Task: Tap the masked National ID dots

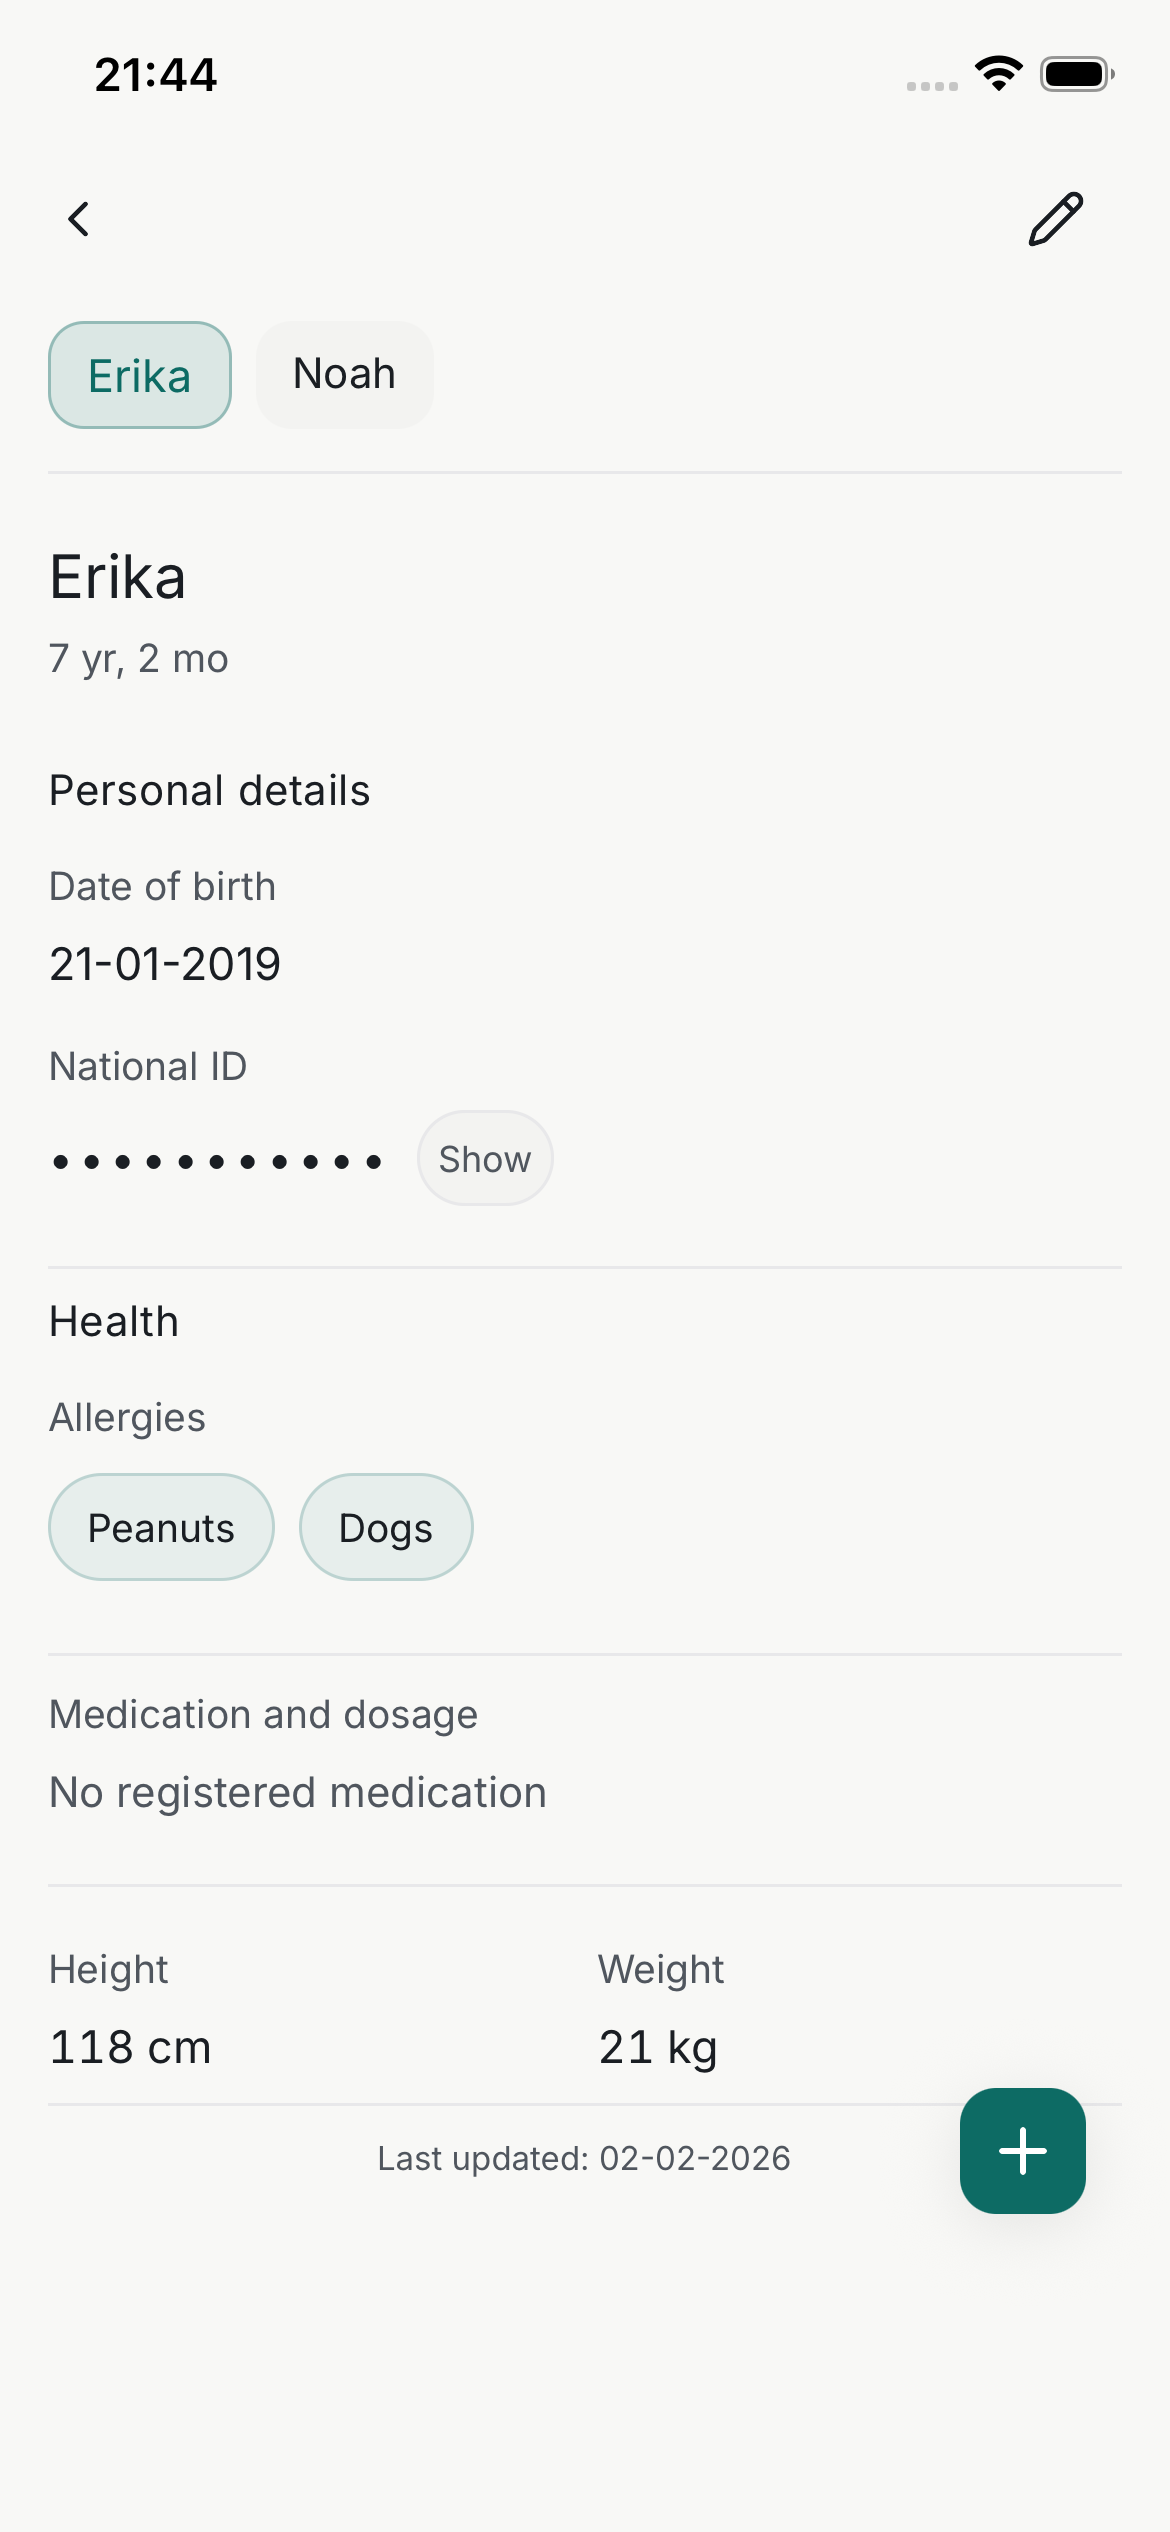Action: click(x=217, y=1161)
